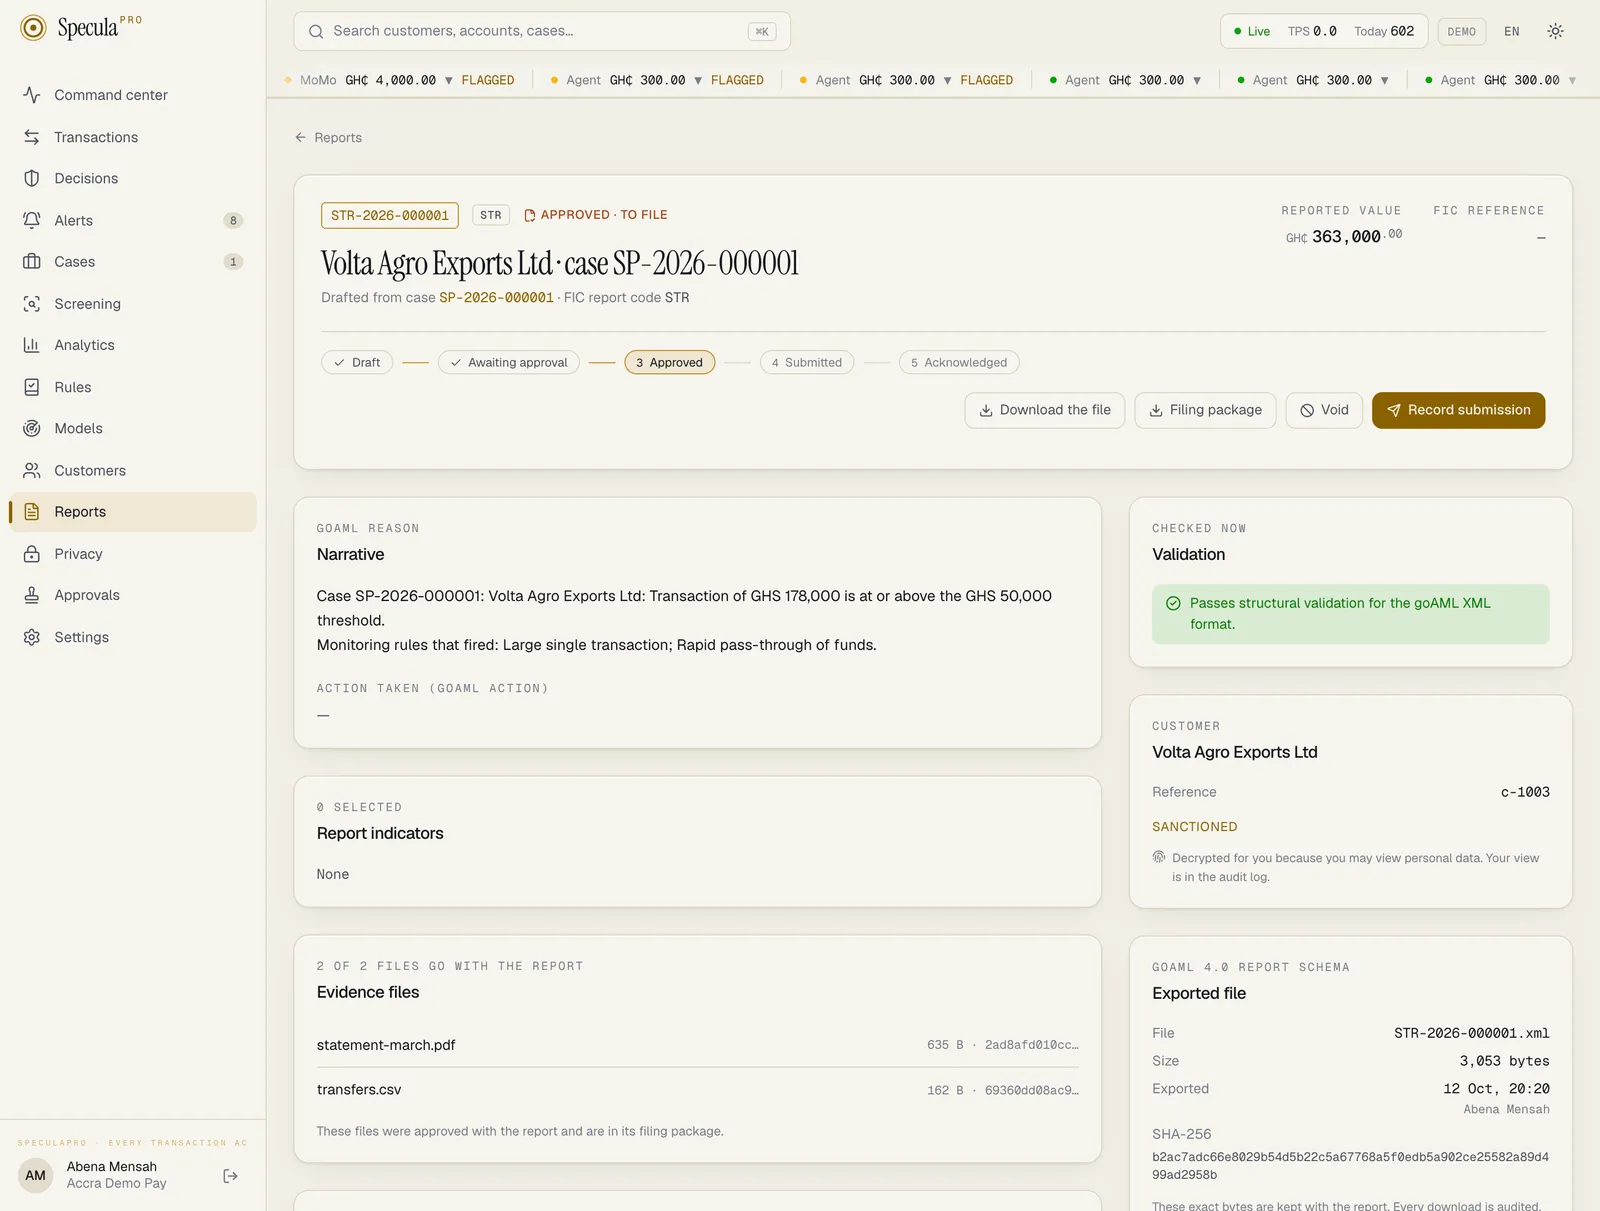Toggle the DEMO mode badge

click(1461, 32)
